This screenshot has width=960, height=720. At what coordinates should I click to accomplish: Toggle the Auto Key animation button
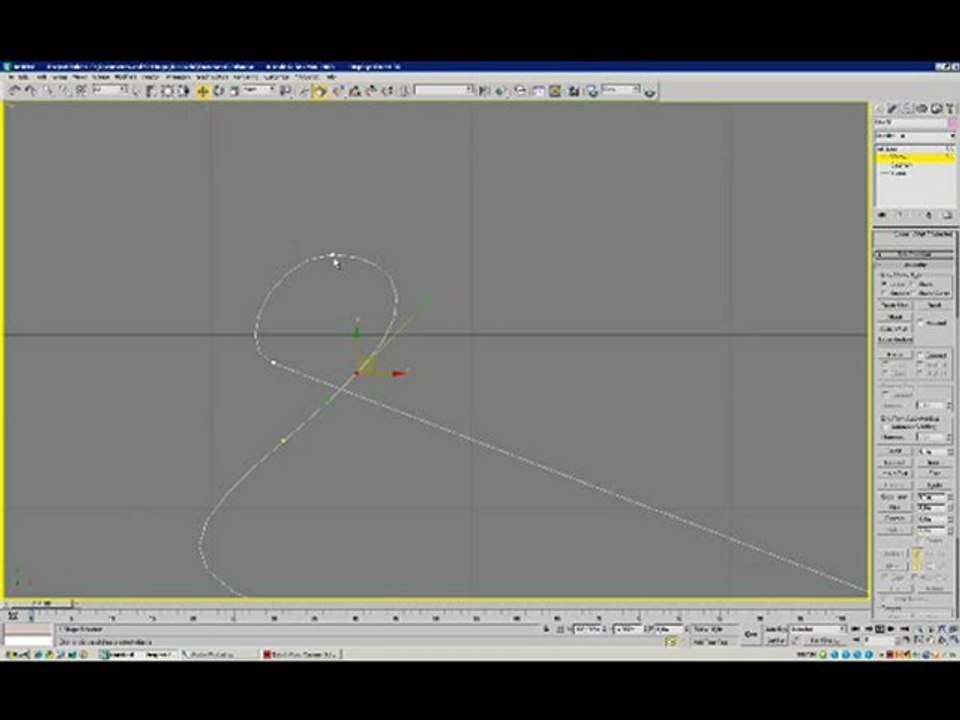pyautogui.click(x=776, y=629)
